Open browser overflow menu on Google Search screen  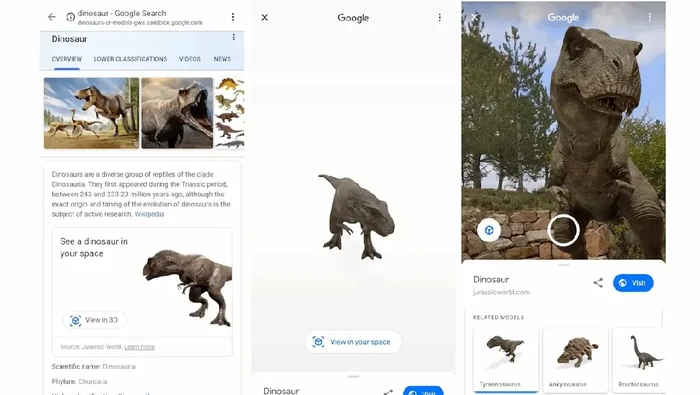[x=233, y=17]
